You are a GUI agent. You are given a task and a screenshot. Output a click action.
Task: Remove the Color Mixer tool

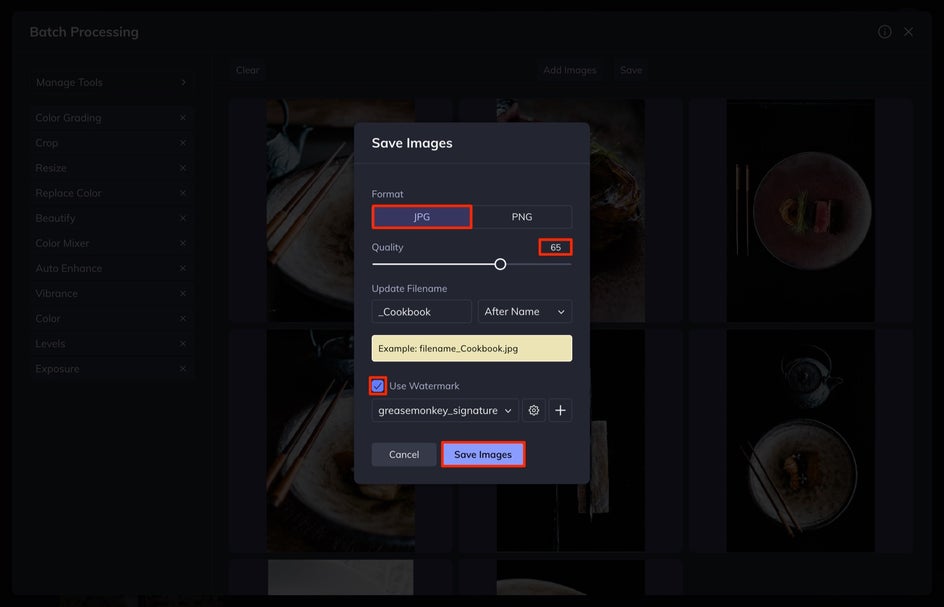[x=183, y=243]
